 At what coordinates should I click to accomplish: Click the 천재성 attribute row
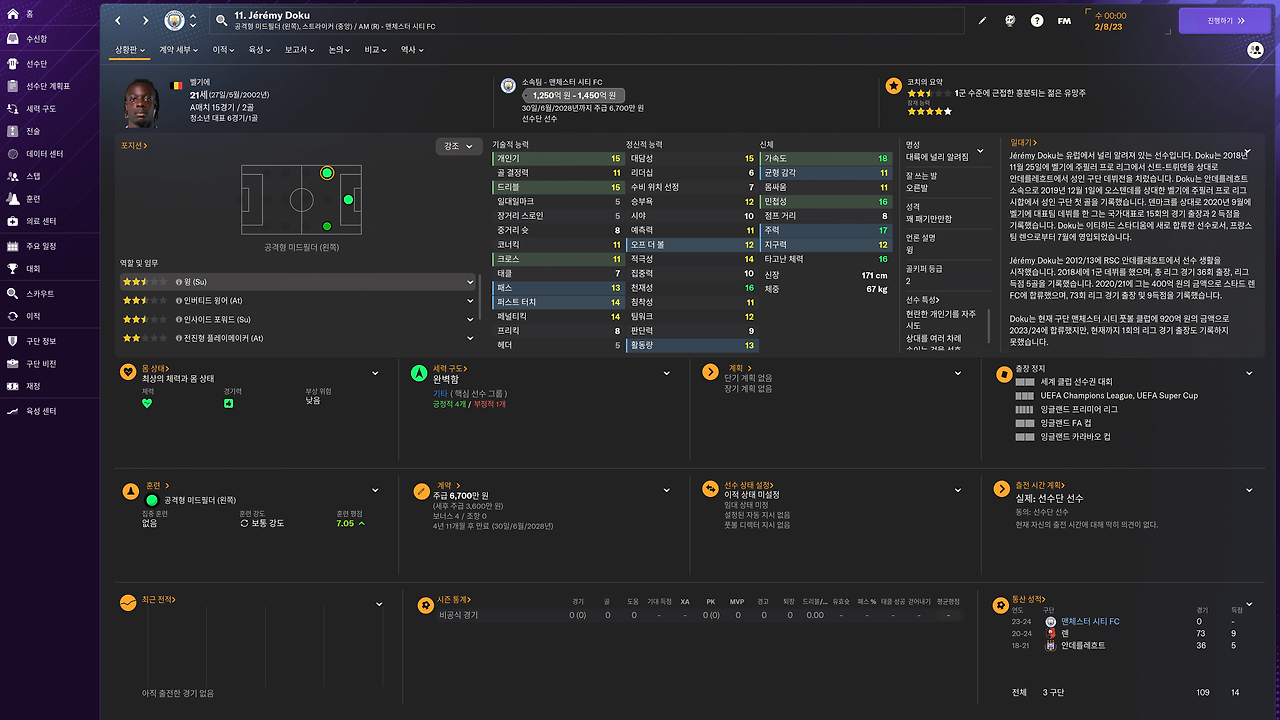[x=692, y=287]
